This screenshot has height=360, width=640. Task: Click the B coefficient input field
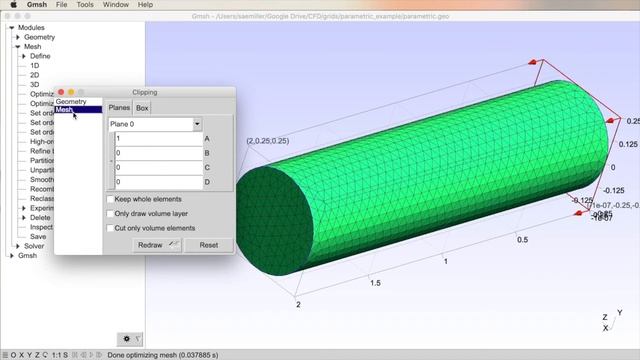[159, 153]
